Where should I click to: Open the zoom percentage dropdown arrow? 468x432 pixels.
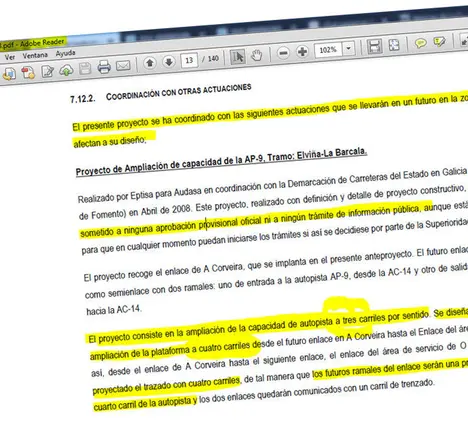(348, 48)
